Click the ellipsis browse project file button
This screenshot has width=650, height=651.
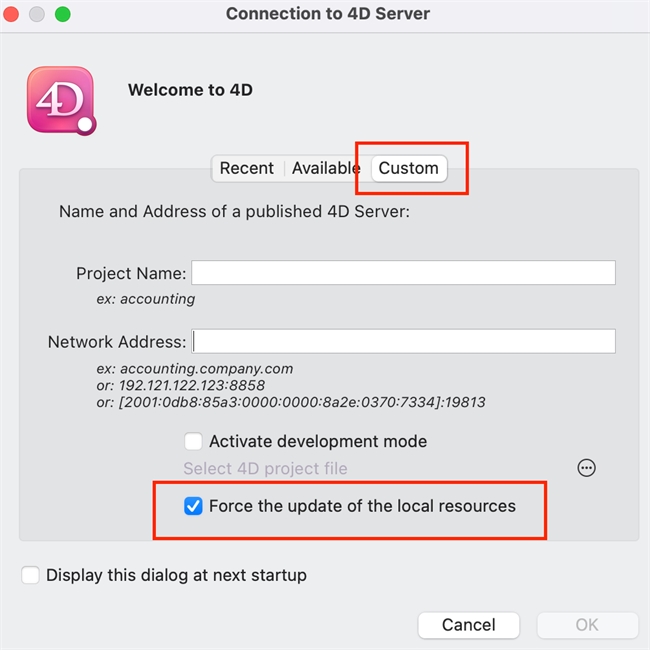click(587, 468)
